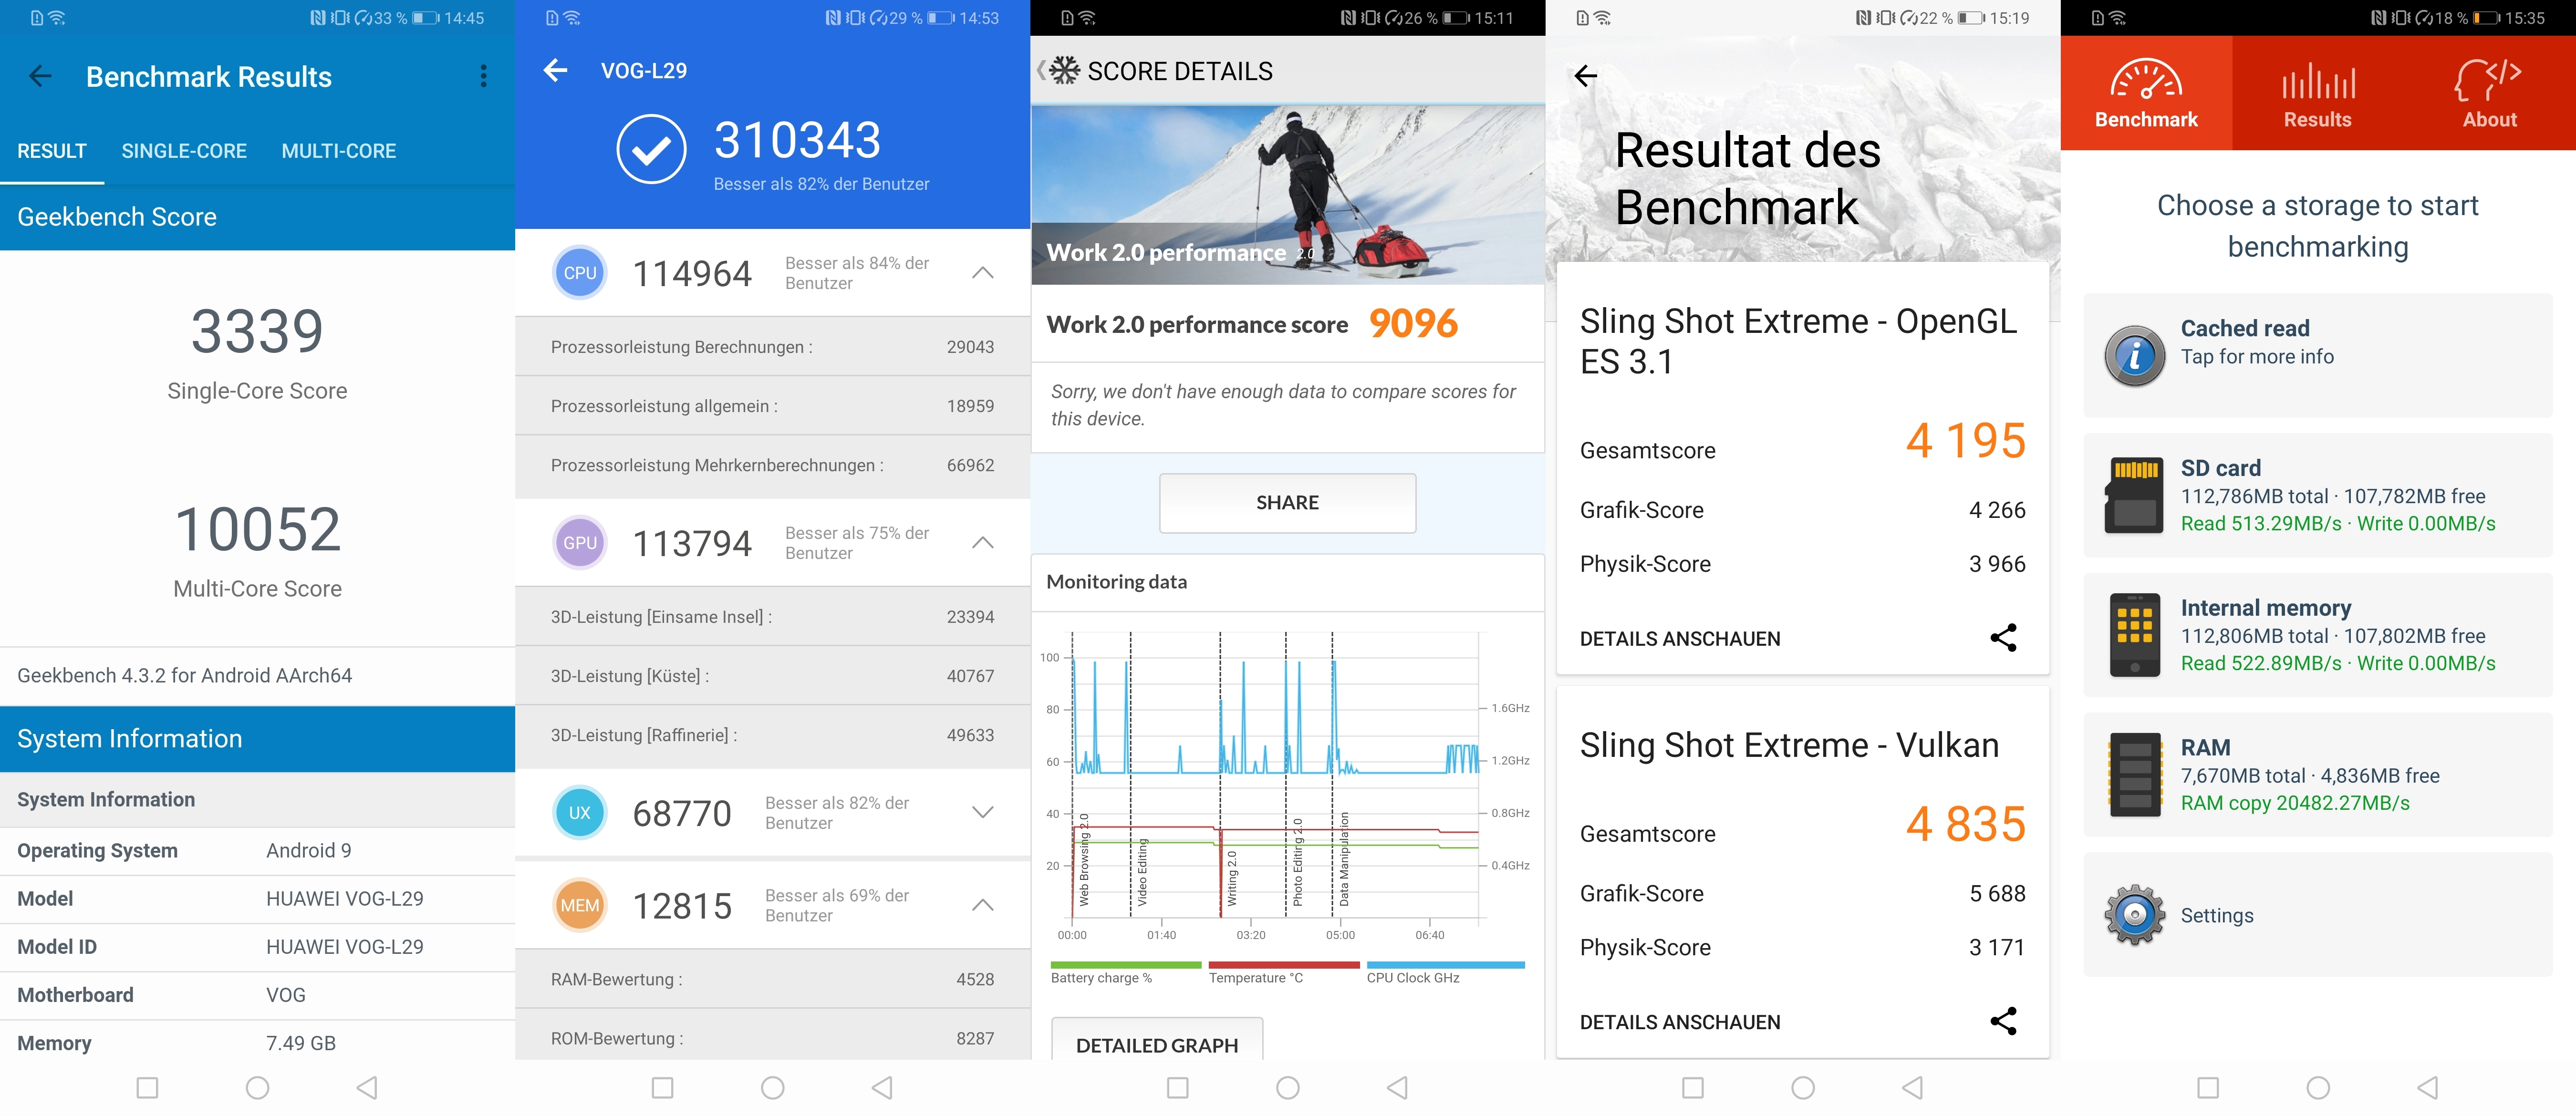Tap the CPU score badge

pyautogui.click(x=580, y=273)
